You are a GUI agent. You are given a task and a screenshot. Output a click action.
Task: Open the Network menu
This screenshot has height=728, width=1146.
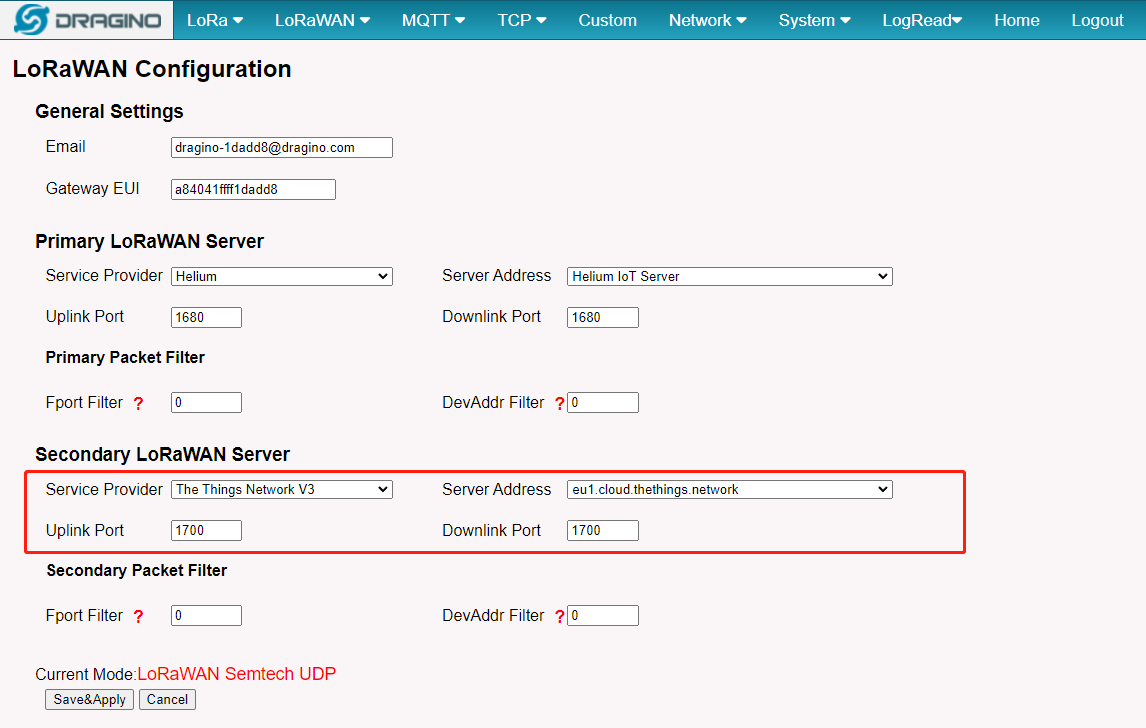pos(707,20)
